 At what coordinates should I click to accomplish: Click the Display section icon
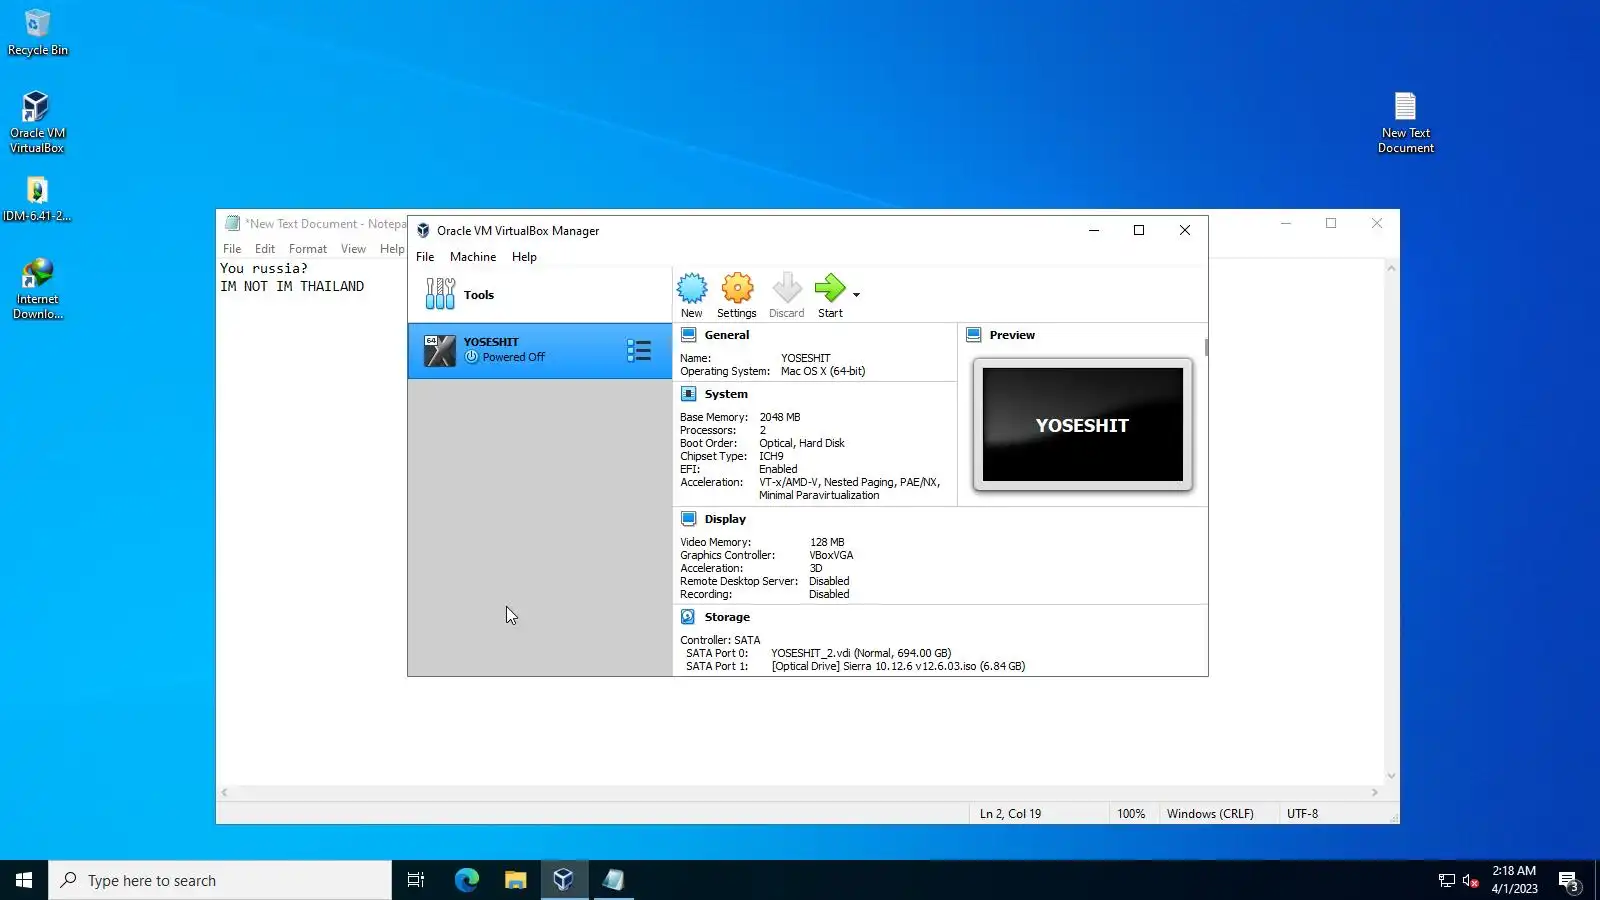(x=689, y=519)
